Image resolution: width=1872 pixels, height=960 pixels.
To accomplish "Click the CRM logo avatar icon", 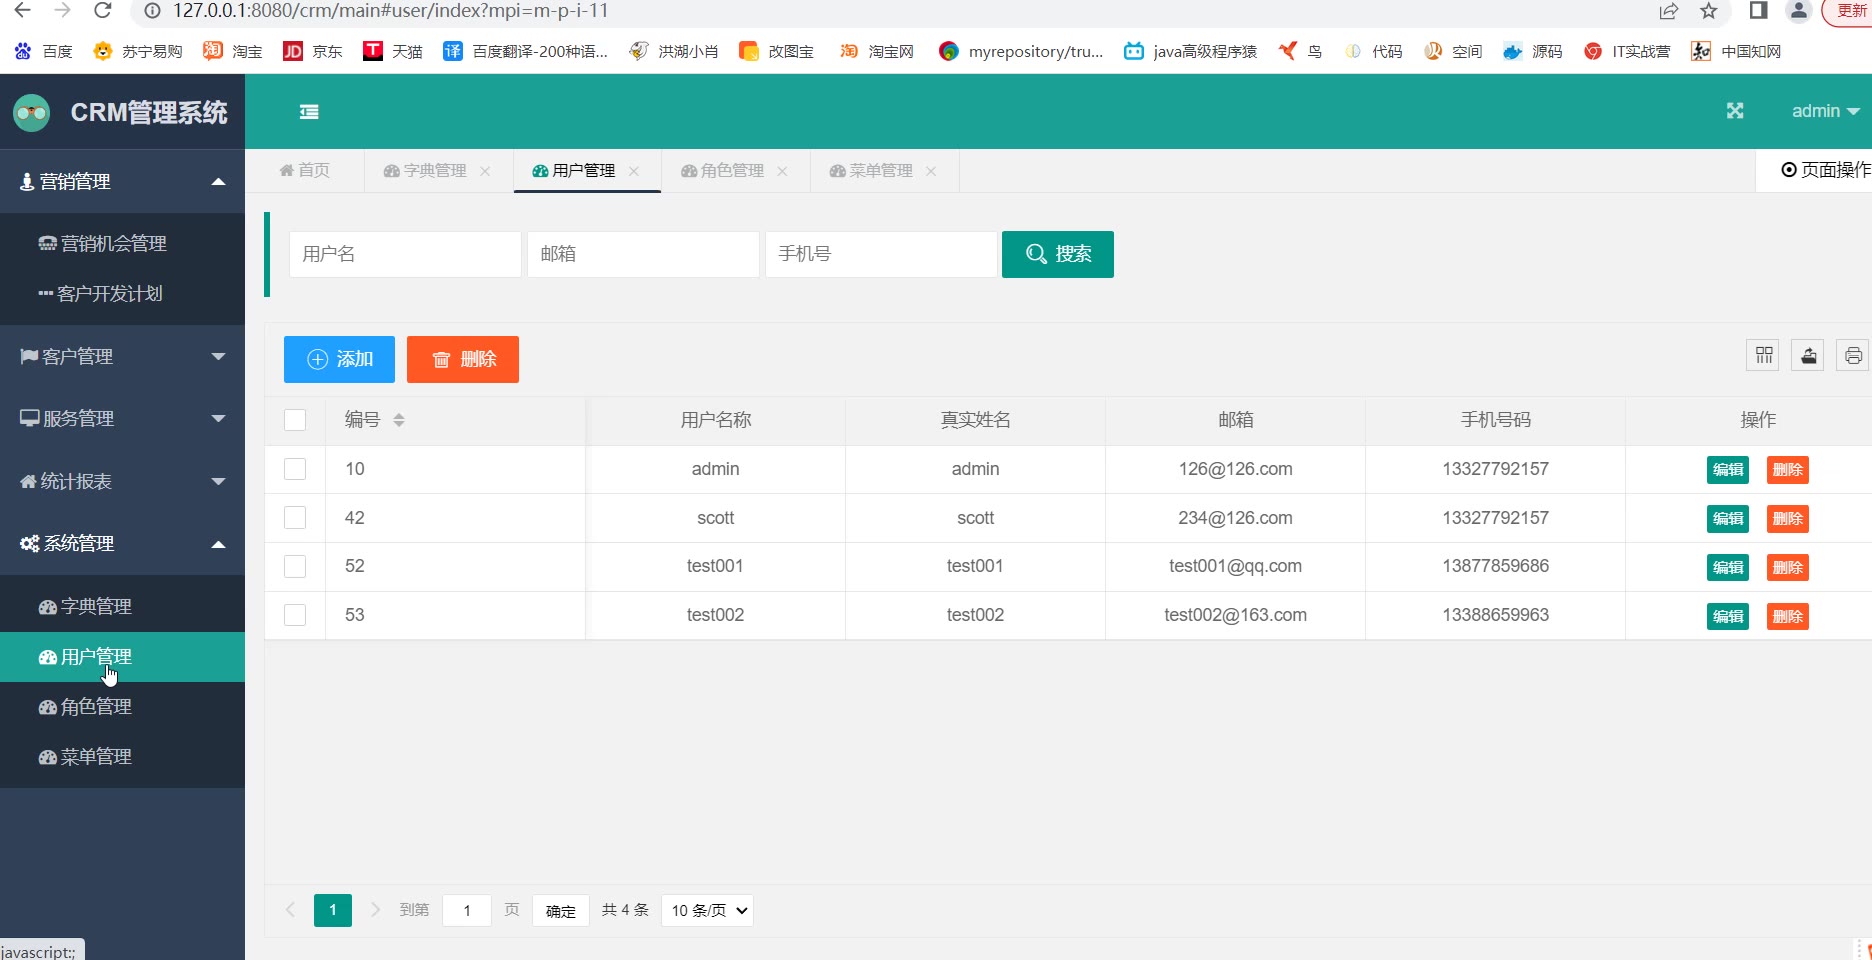I will click(x=32, y=113).
